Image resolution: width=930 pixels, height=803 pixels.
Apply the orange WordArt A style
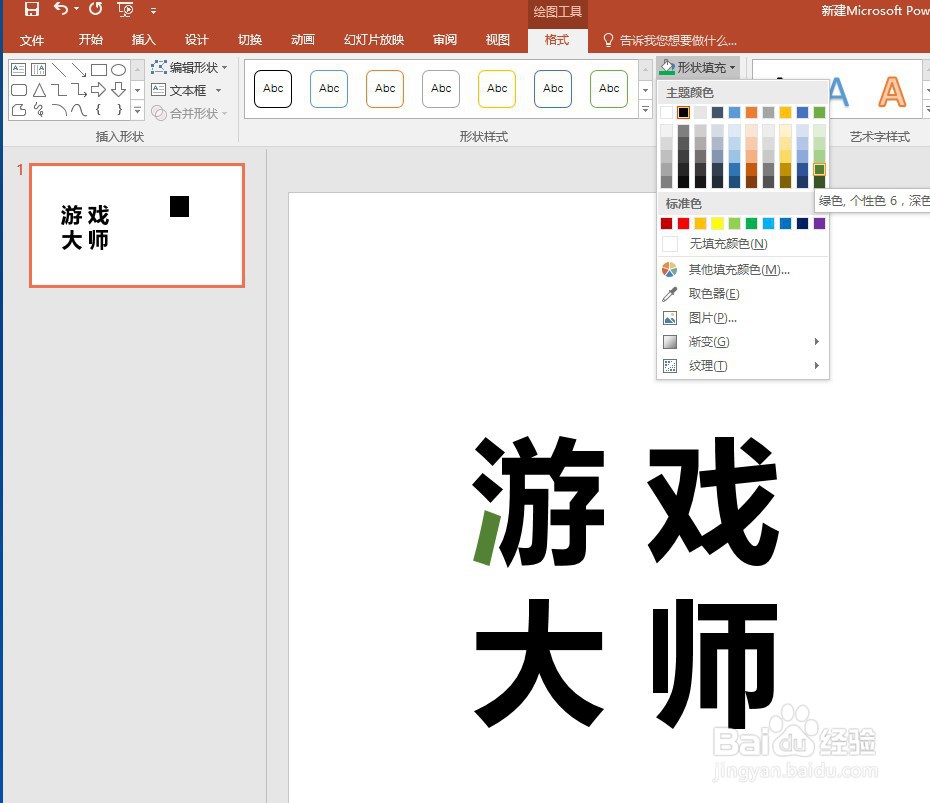click(x=891, y=92)
